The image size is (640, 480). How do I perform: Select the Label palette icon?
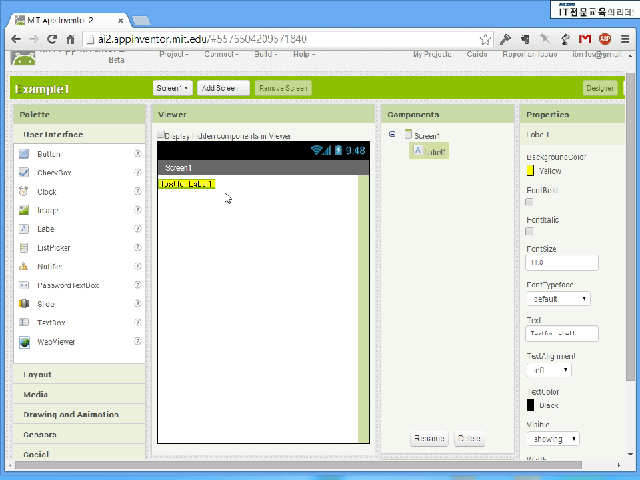(x=24, y=229)
